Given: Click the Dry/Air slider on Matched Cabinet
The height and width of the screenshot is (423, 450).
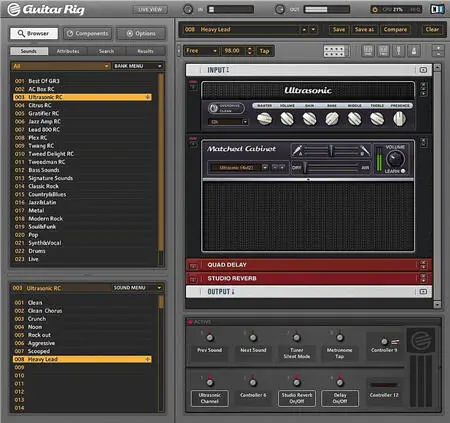Looking at the screenshot, I should click(x=331, y=167).
